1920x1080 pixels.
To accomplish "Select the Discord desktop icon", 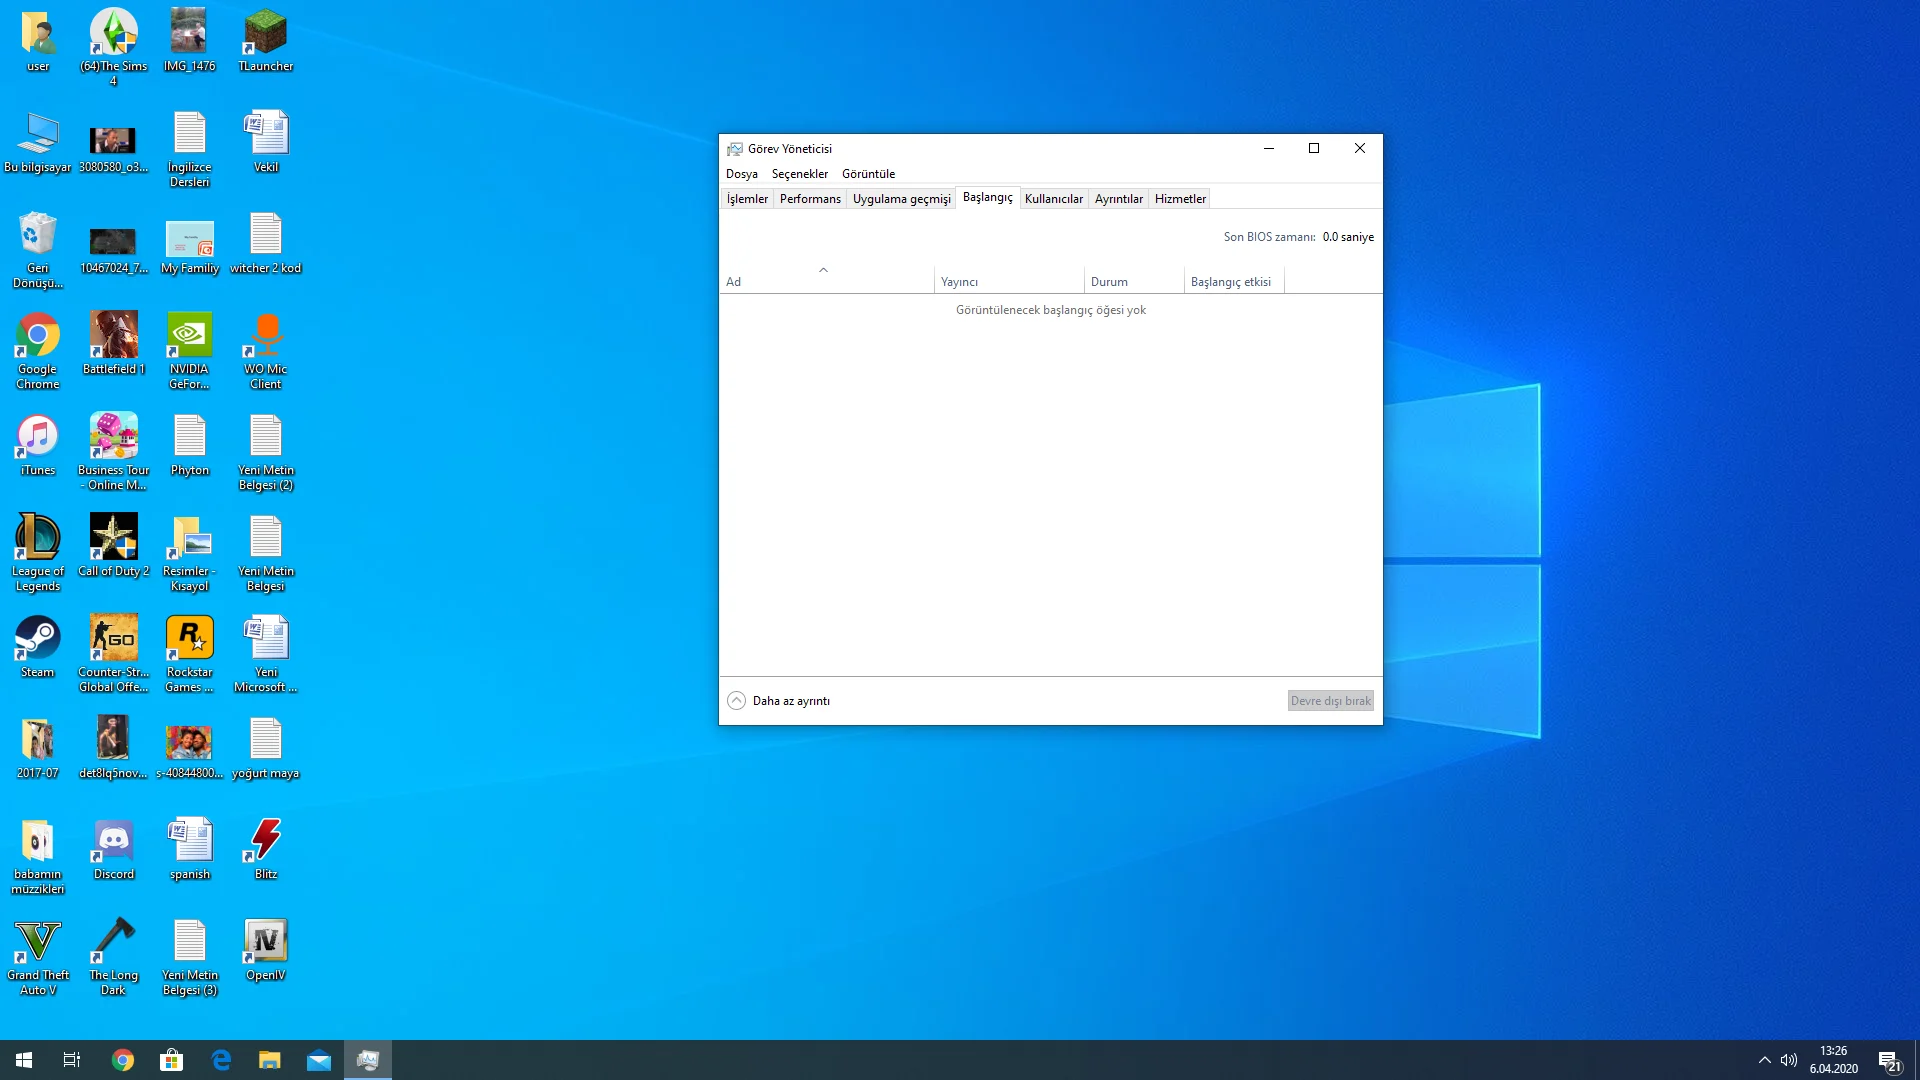I will (x=113, y=841).
